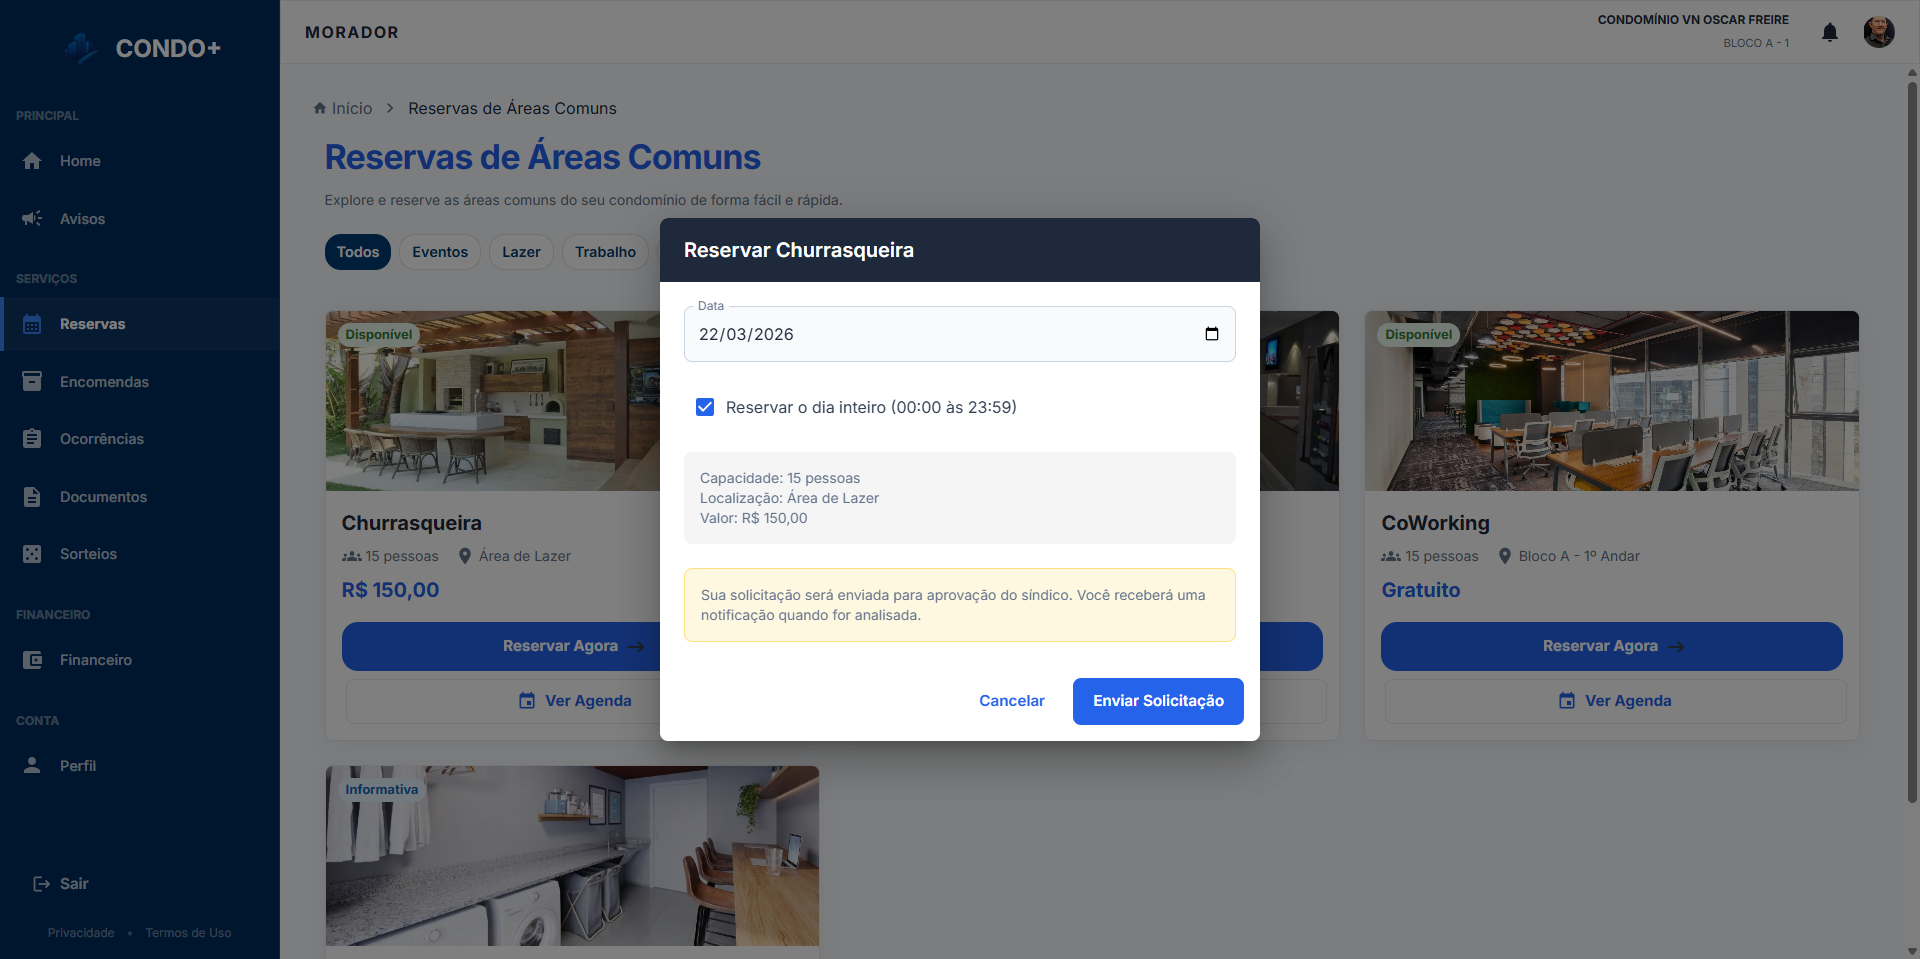Click the Início breadcrumb link

351,108
